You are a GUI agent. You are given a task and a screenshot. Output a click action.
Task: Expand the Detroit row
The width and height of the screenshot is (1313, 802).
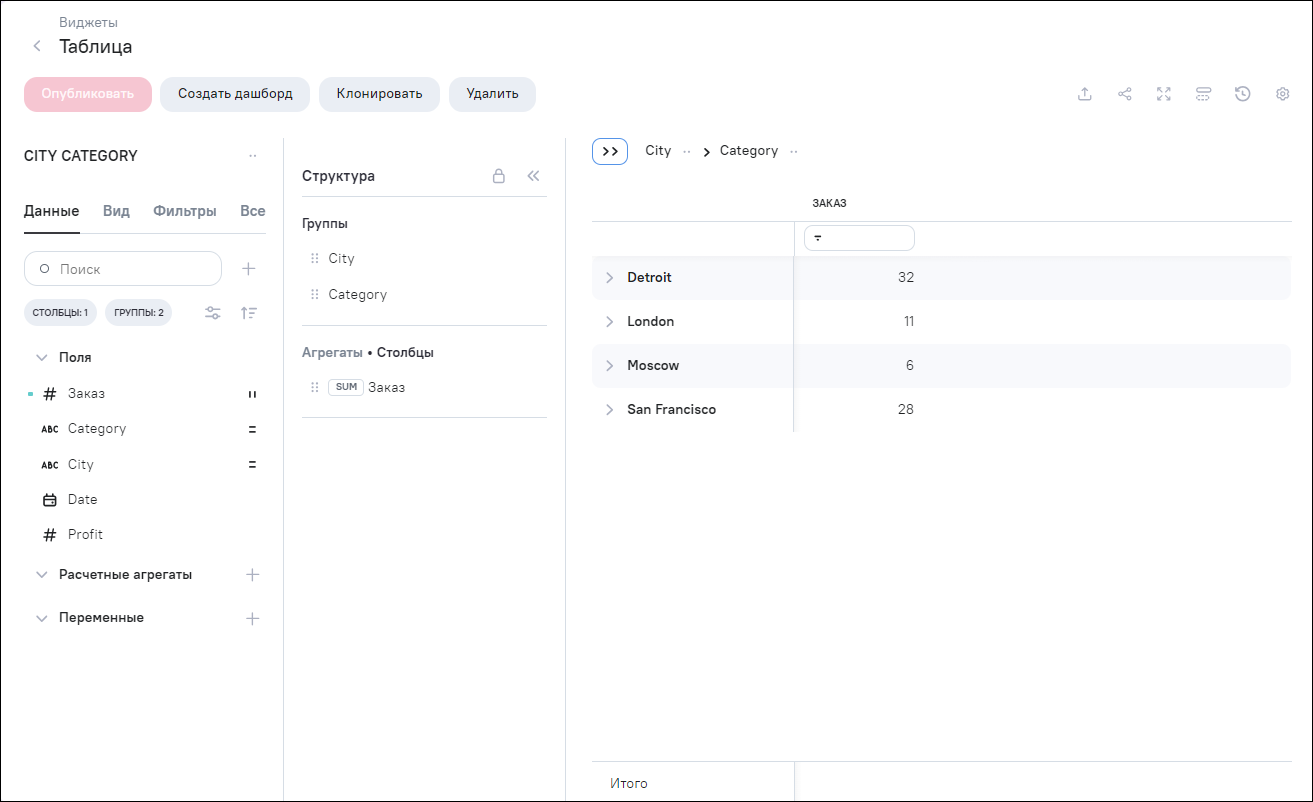(x=609, y=278)
